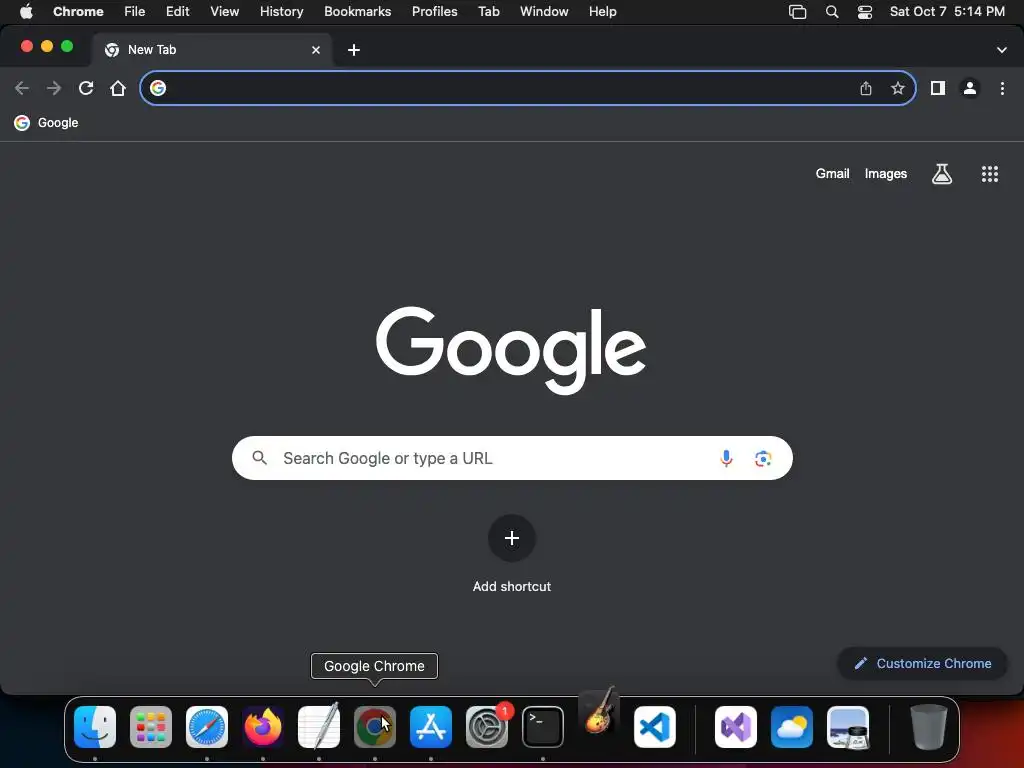Bookmark this tab with the star icon
The height and width of the screenshot is (768, 1024).
click(898, 88)
